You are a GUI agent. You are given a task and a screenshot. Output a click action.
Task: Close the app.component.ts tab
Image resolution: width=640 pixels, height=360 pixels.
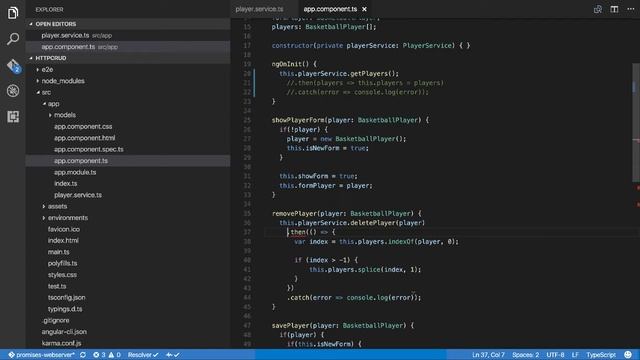(364, 9)
